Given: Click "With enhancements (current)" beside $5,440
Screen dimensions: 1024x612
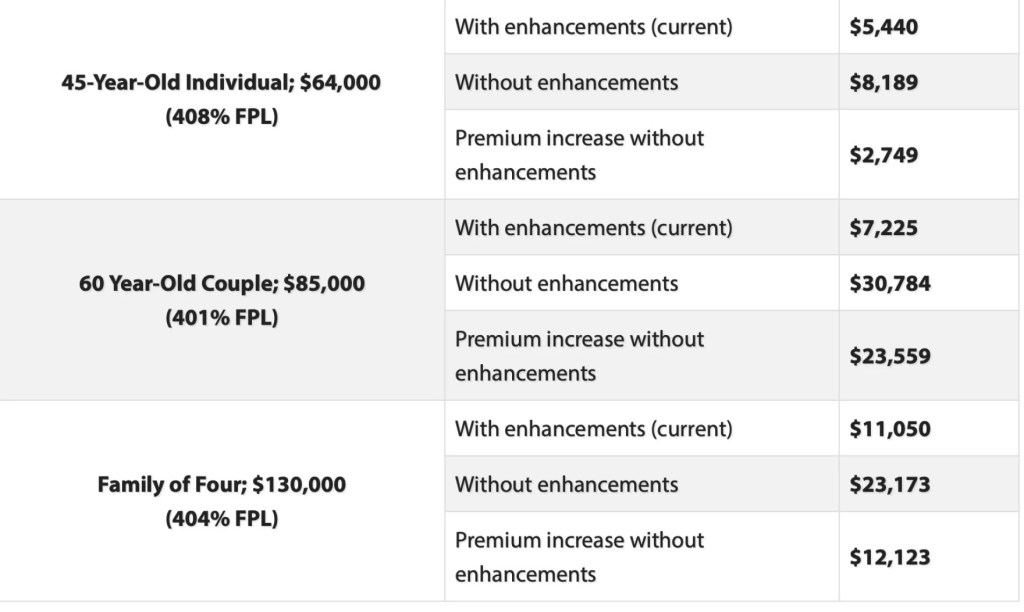Looking at the screenshot, I should pos(594,27).
